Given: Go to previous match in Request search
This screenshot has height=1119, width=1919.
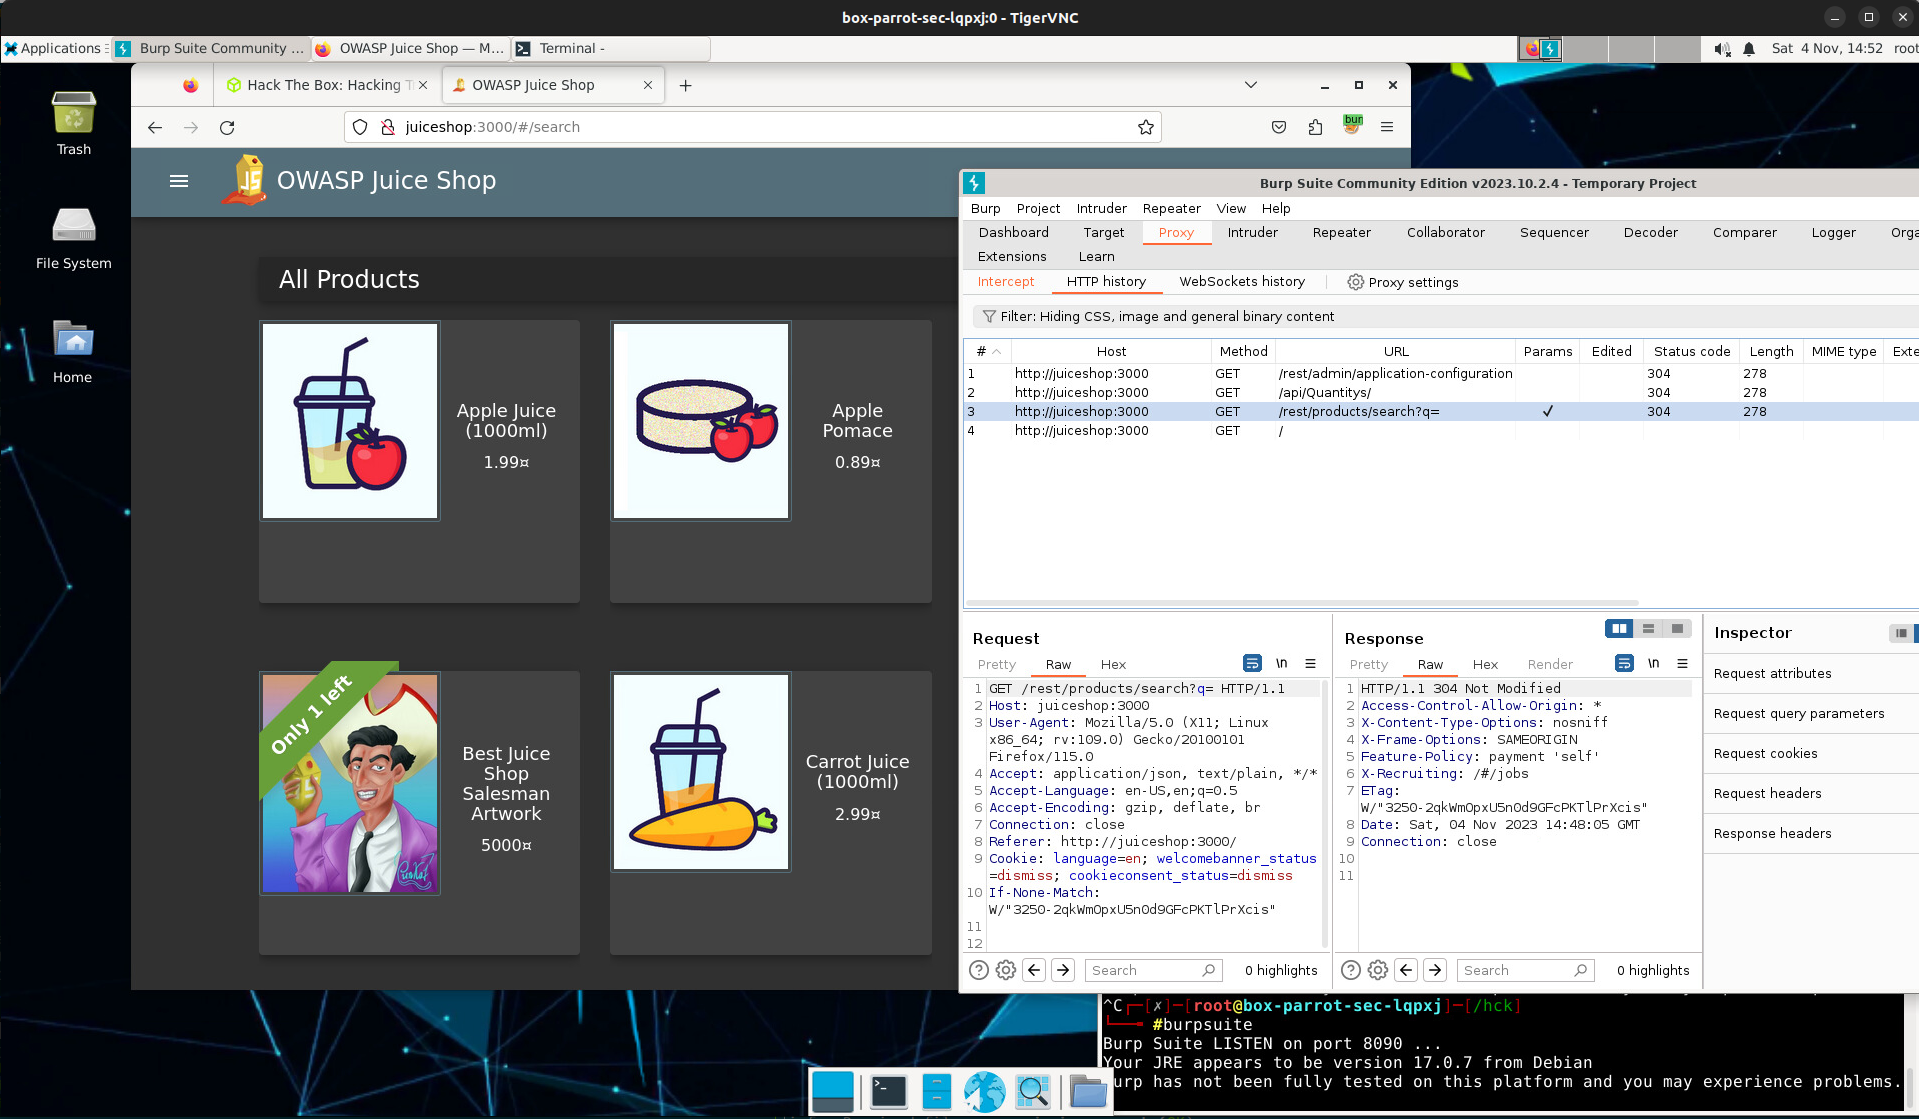Looking at the screenshot, I should pos(1035,970).
